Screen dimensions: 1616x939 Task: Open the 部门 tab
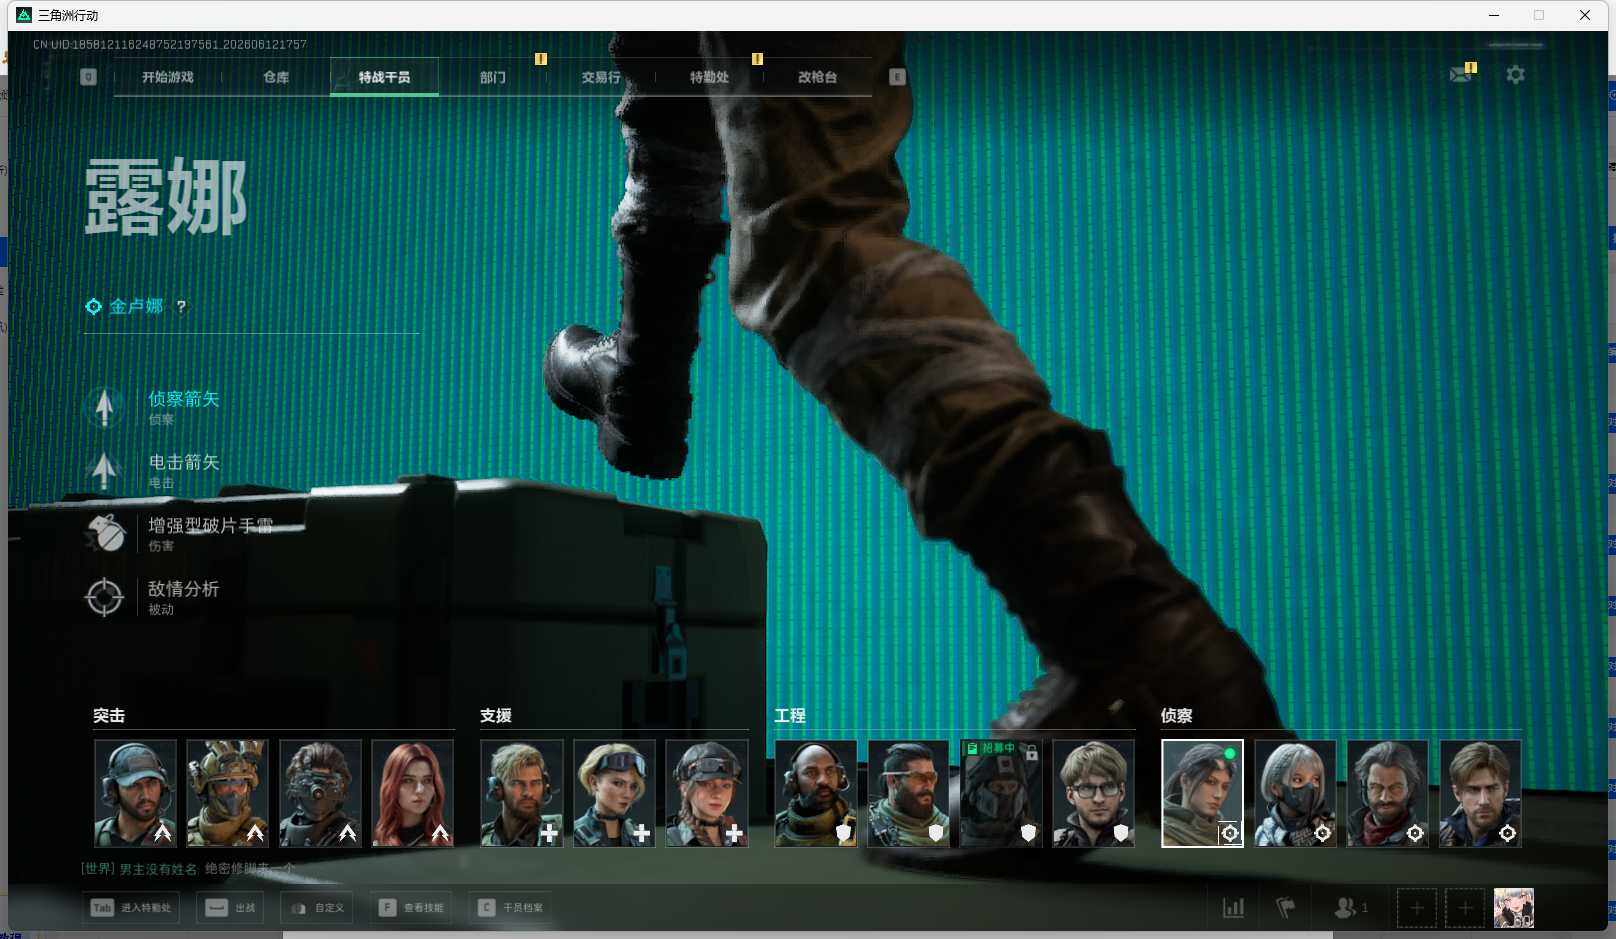(493, 77)
